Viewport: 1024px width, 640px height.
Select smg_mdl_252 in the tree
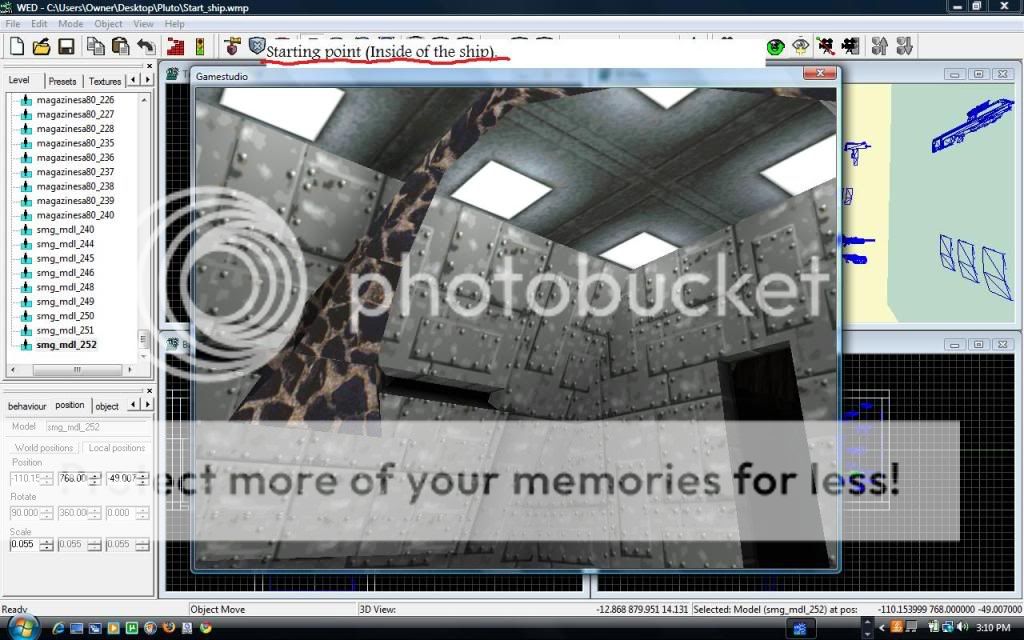point(67,345)
